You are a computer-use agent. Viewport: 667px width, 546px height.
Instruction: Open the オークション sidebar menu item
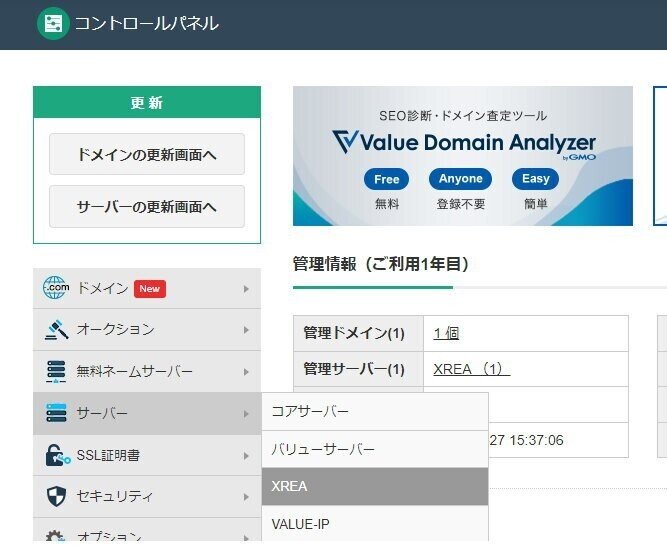click(147, 330)
